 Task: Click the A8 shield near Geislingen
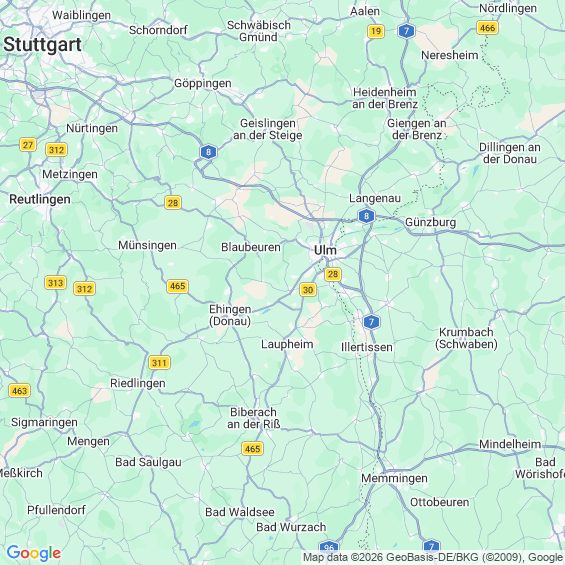pyautogui.click(x=208, y=152)
